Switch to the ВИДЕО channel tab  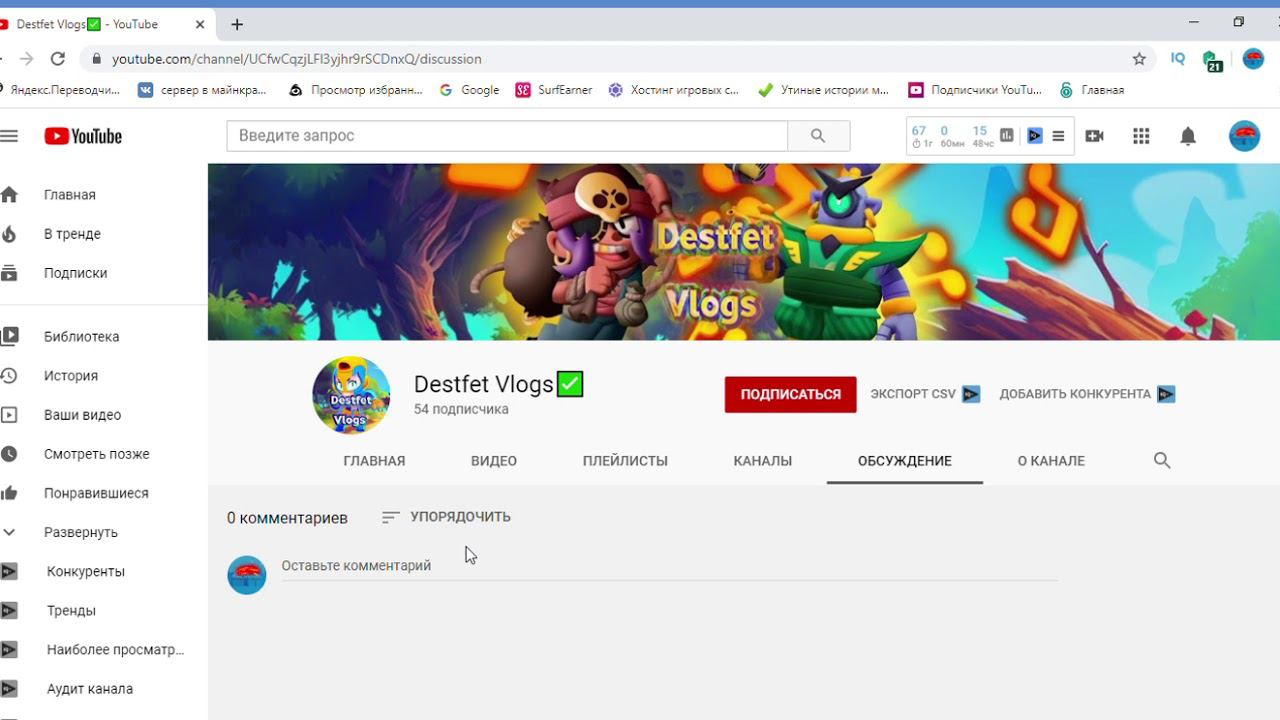pos(494,461)
